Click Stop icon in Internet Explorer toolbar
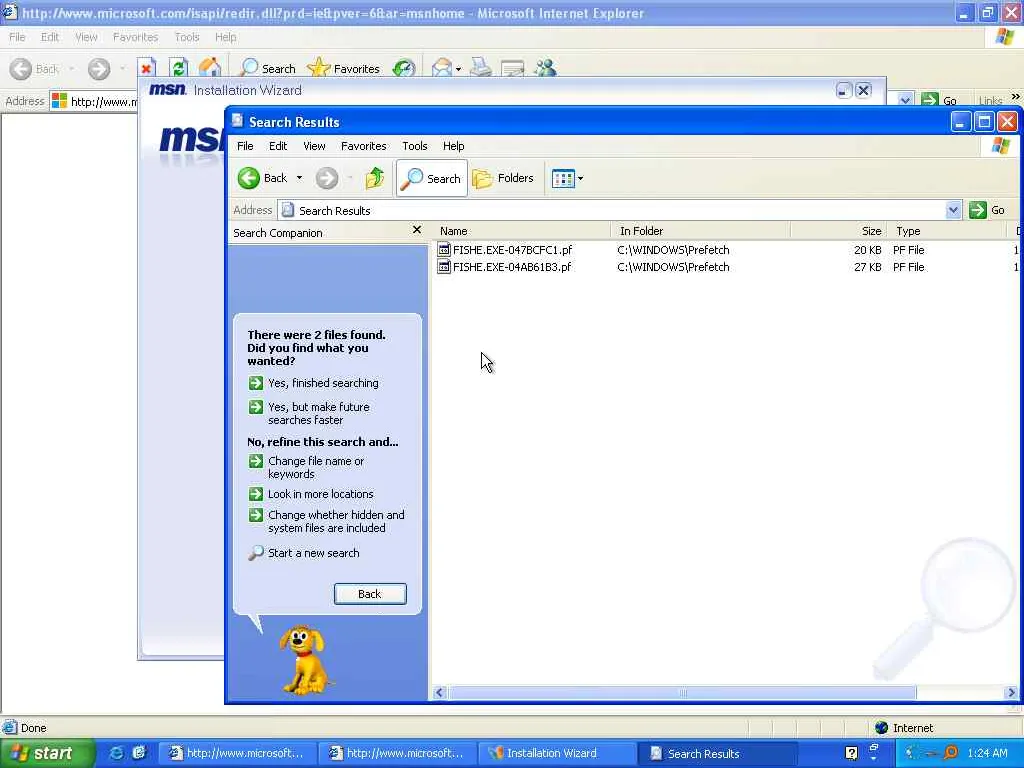This screenshot has width=1024, height=768. tap(146, 68)
